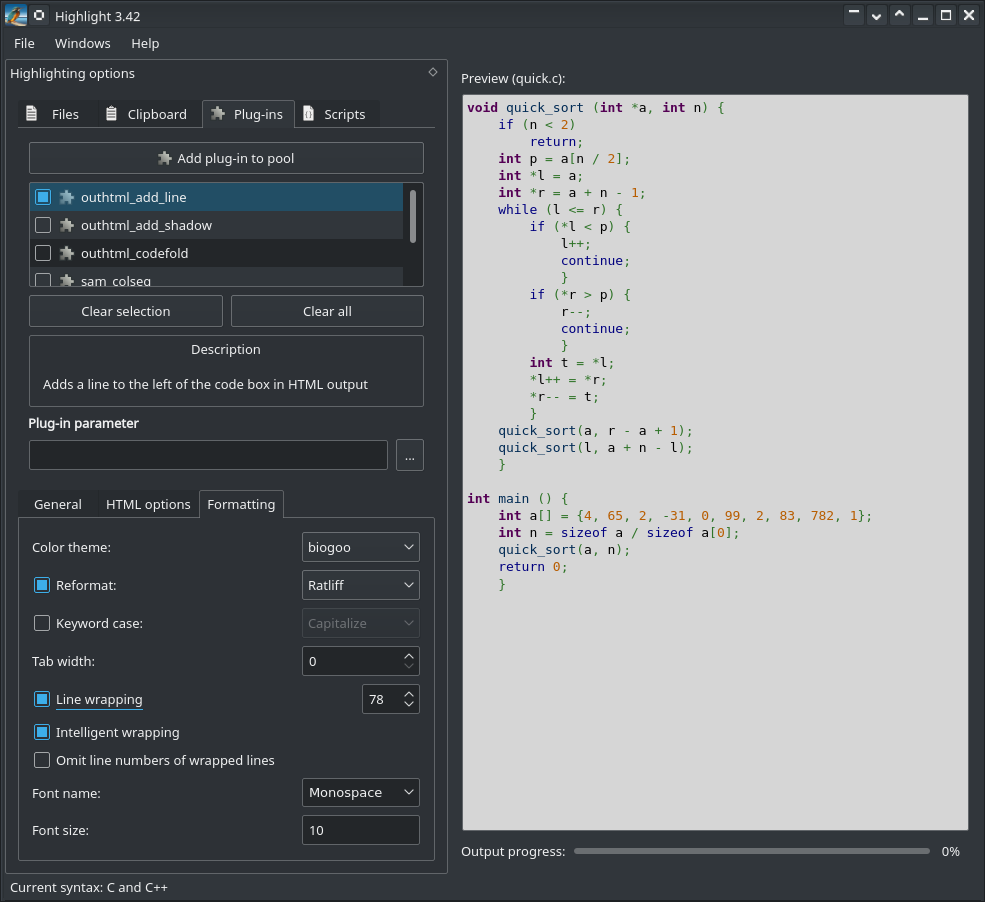This screenshot has width=985, height=902.
Task: Open the Color theme biogoo dropdown
Action: 361,547
